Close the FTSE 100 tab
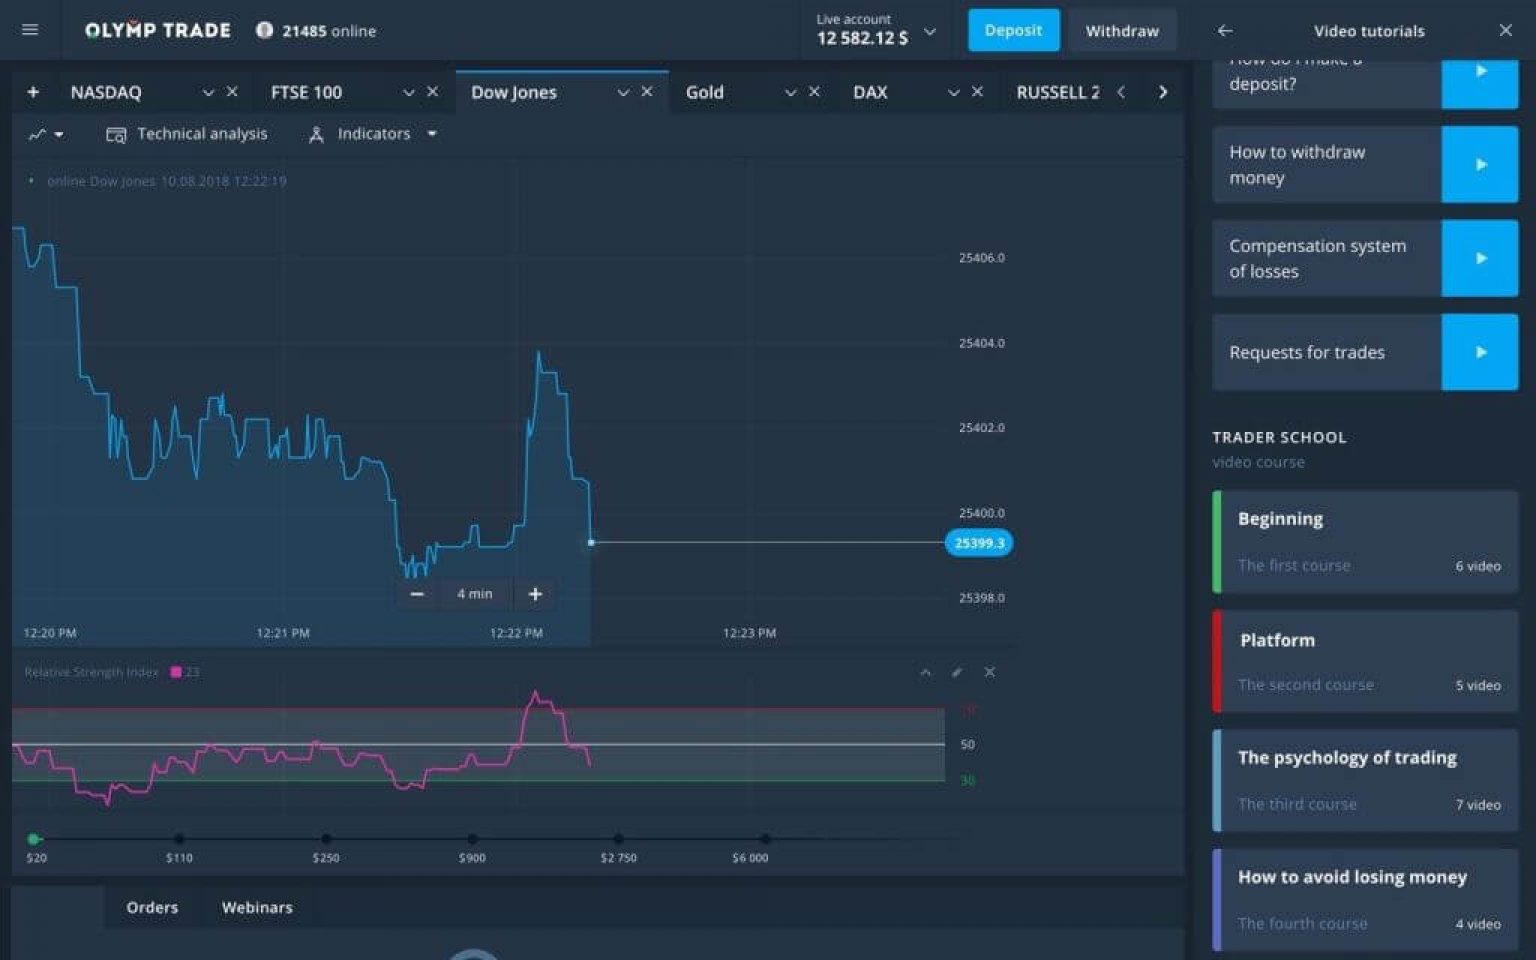Image resolution: width=1536 pixels, height=960 pixels. tap(433, 91)
